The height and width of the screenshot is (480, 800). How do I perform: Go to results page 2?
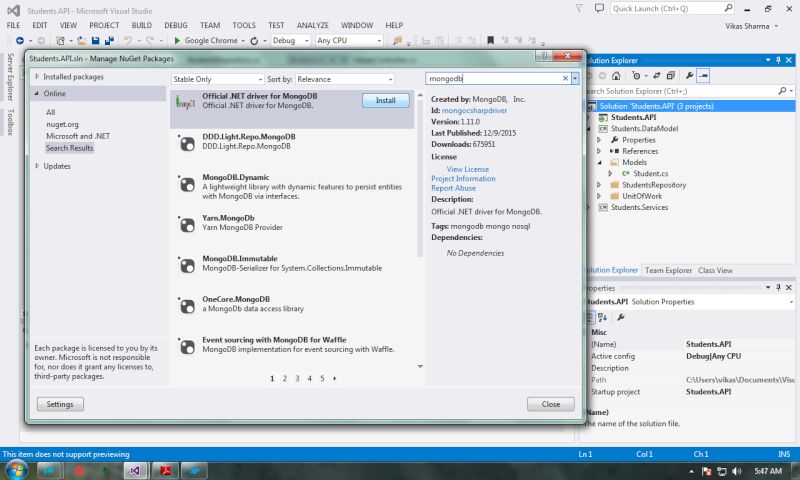[285, 378]
